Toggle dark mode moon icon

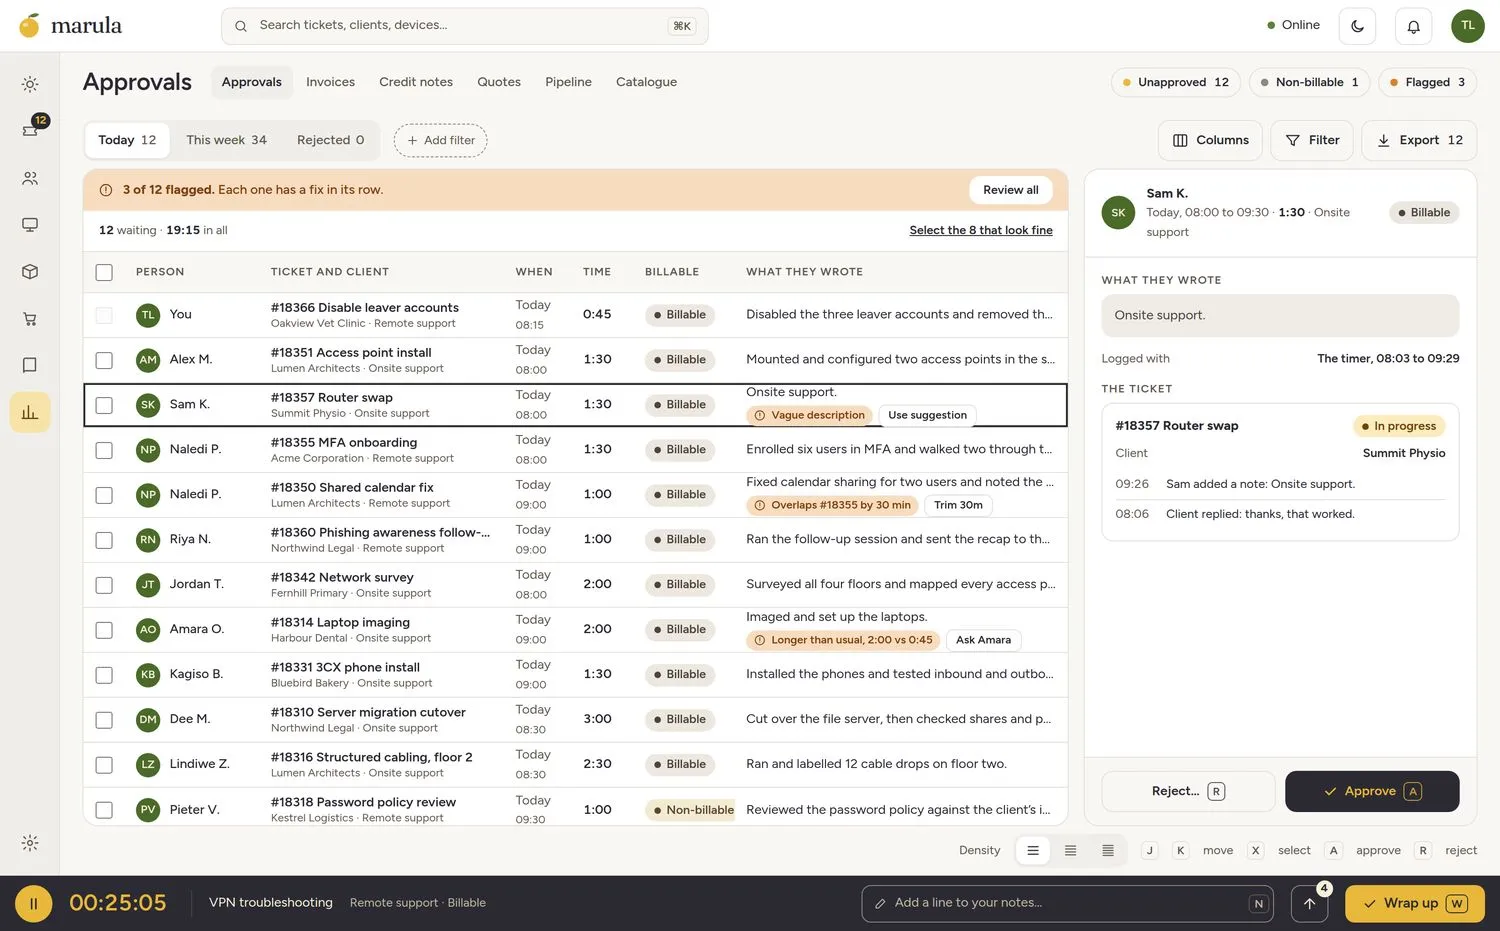(x=1357, y=26)
